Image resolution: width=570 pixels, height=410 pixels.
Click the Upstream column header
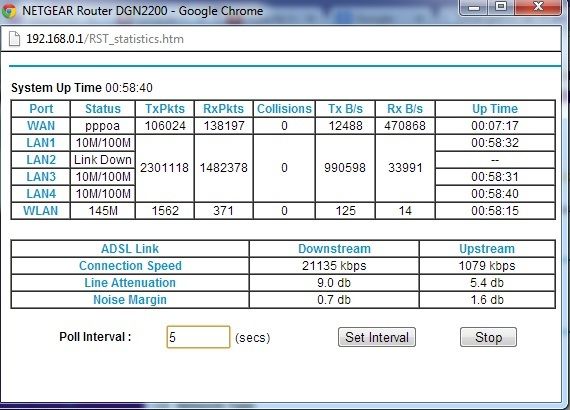pyautogui.click(x=487, y=249)
